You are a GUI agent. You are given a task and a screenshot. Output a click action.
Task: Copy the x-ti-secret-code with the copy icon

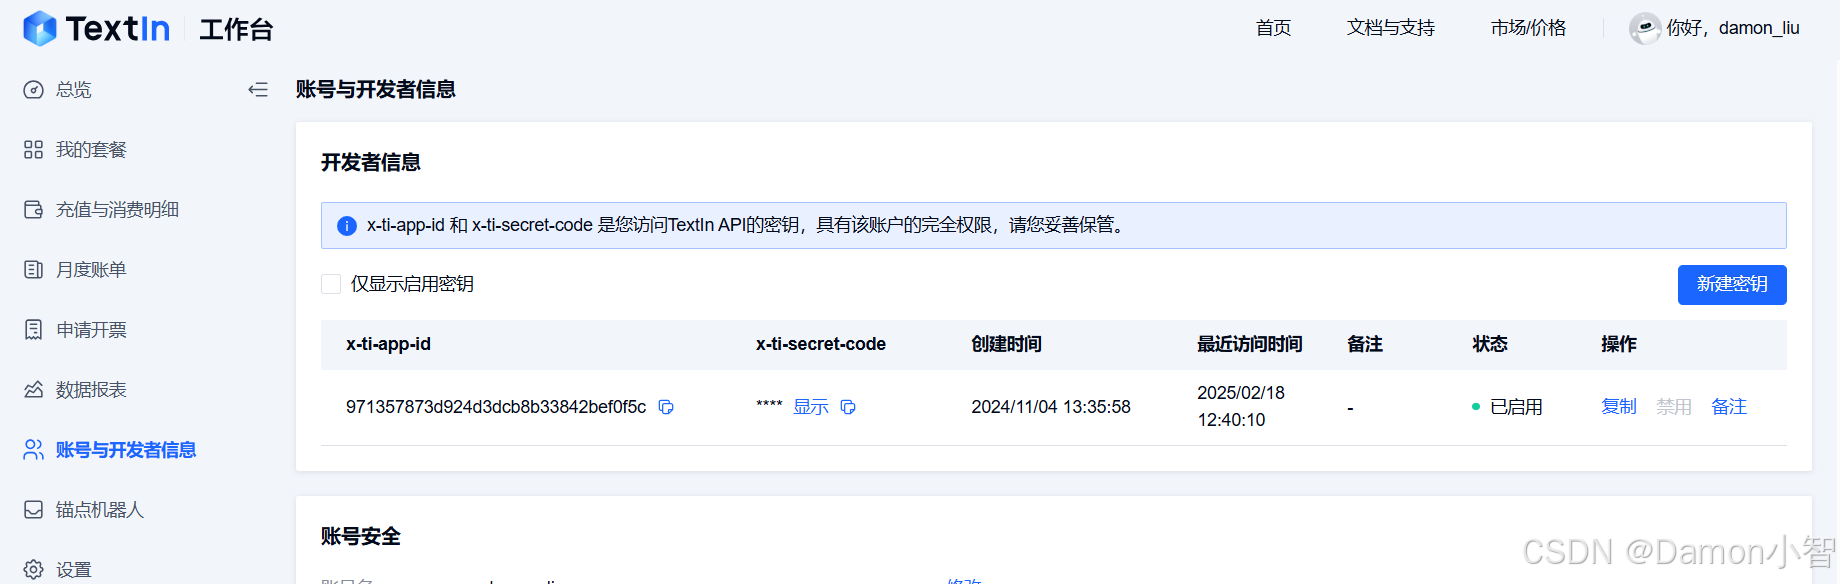point(848,407)
